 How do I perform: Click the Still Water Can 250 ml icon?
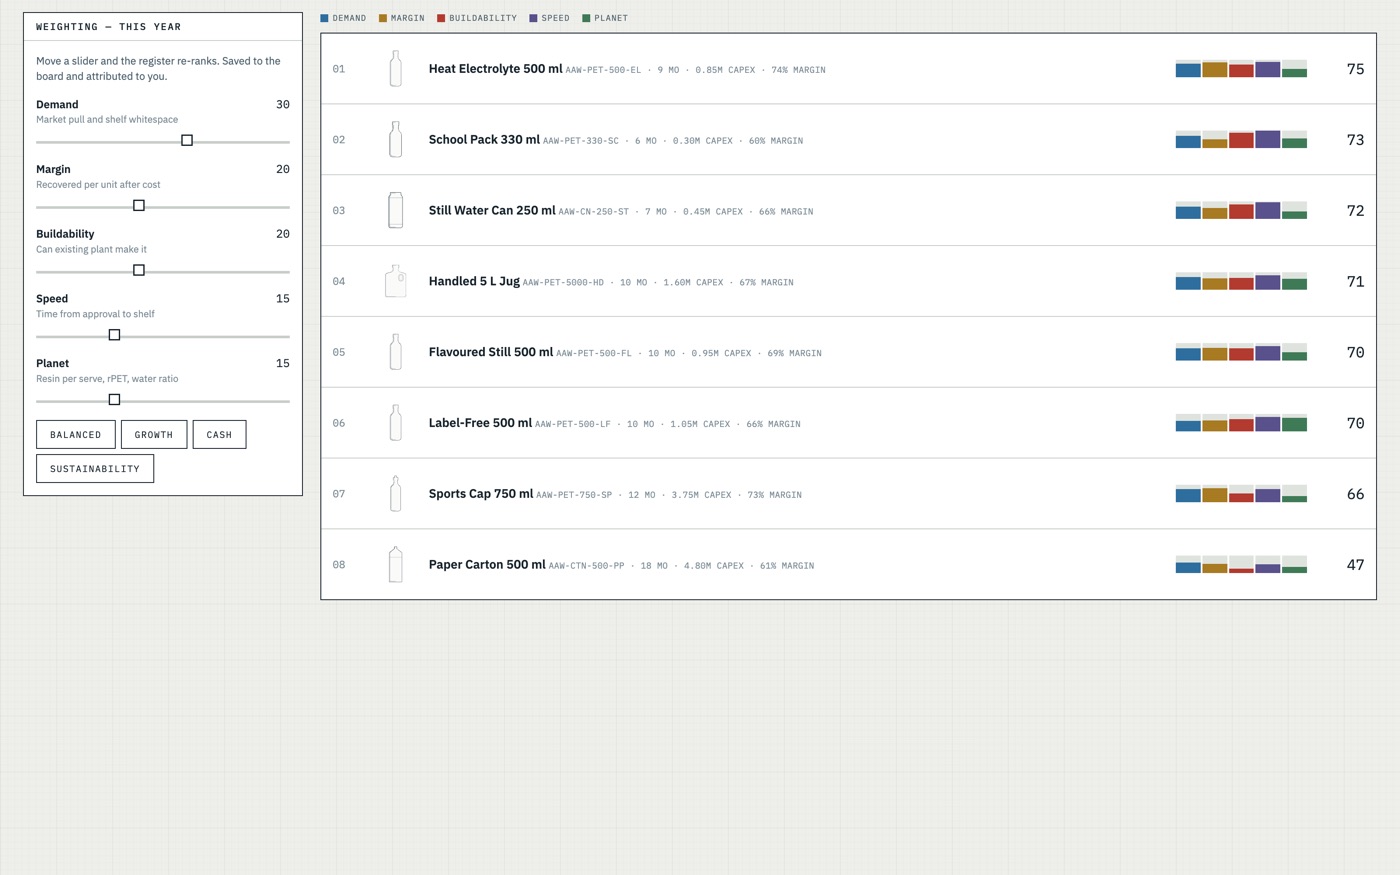pyautogui.click(x=396, y=210)
